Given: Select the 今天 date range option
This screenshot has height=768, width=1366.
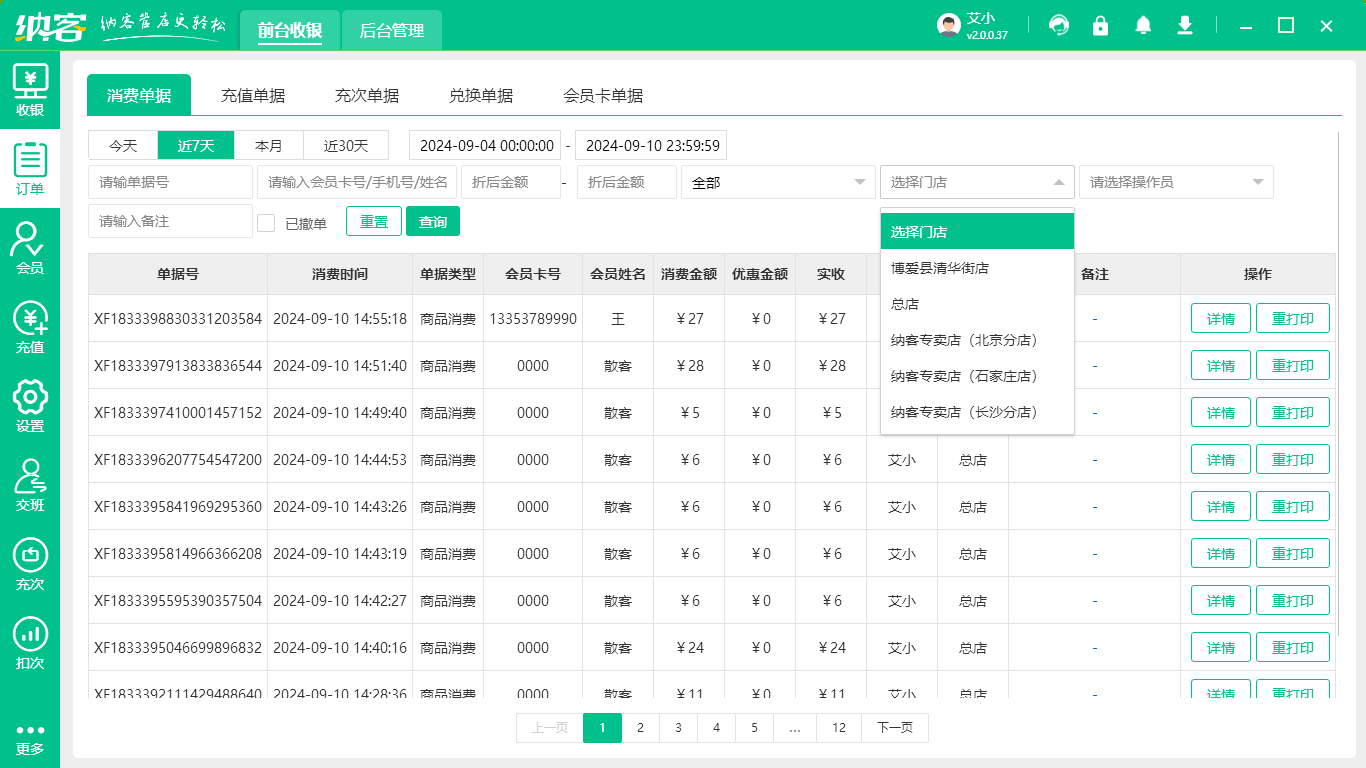Looking at the screenshot, I should coord(123,146).
